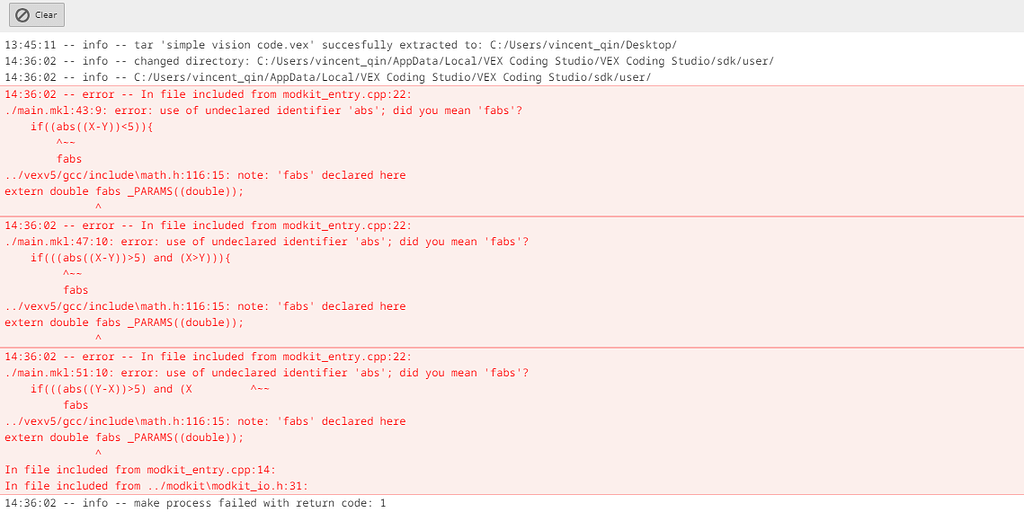Click the 'fabs' suggestion in the first error block

[x=69, y=159]
